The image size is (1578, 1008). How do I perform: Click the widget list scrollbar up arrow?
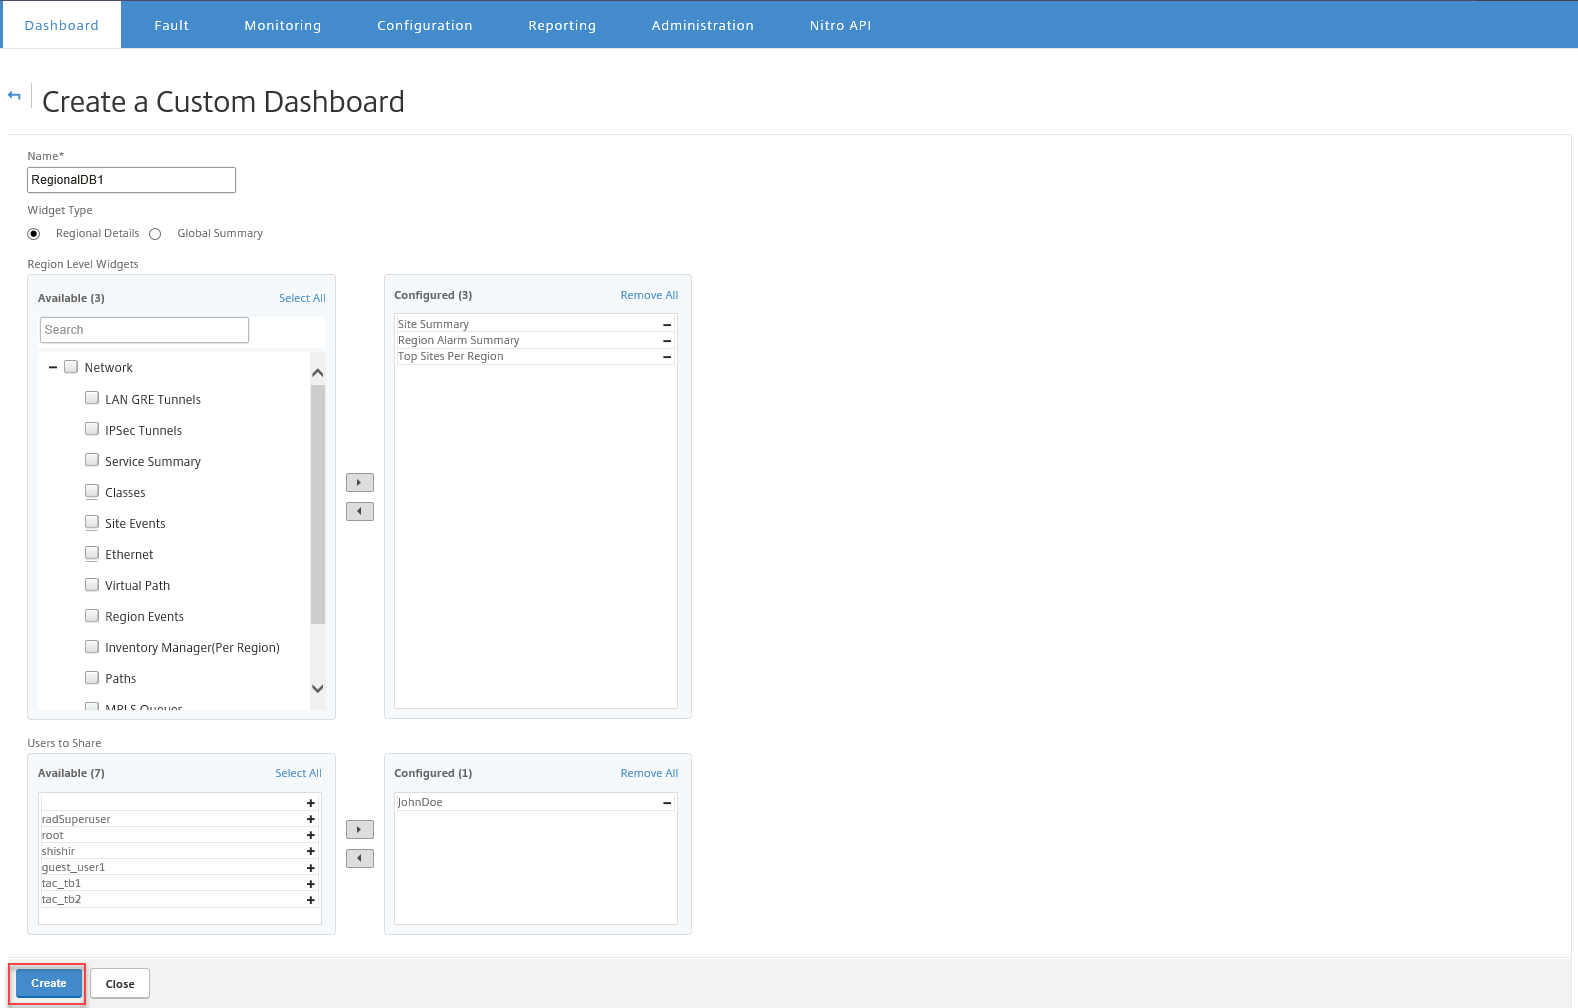(318, 373)
